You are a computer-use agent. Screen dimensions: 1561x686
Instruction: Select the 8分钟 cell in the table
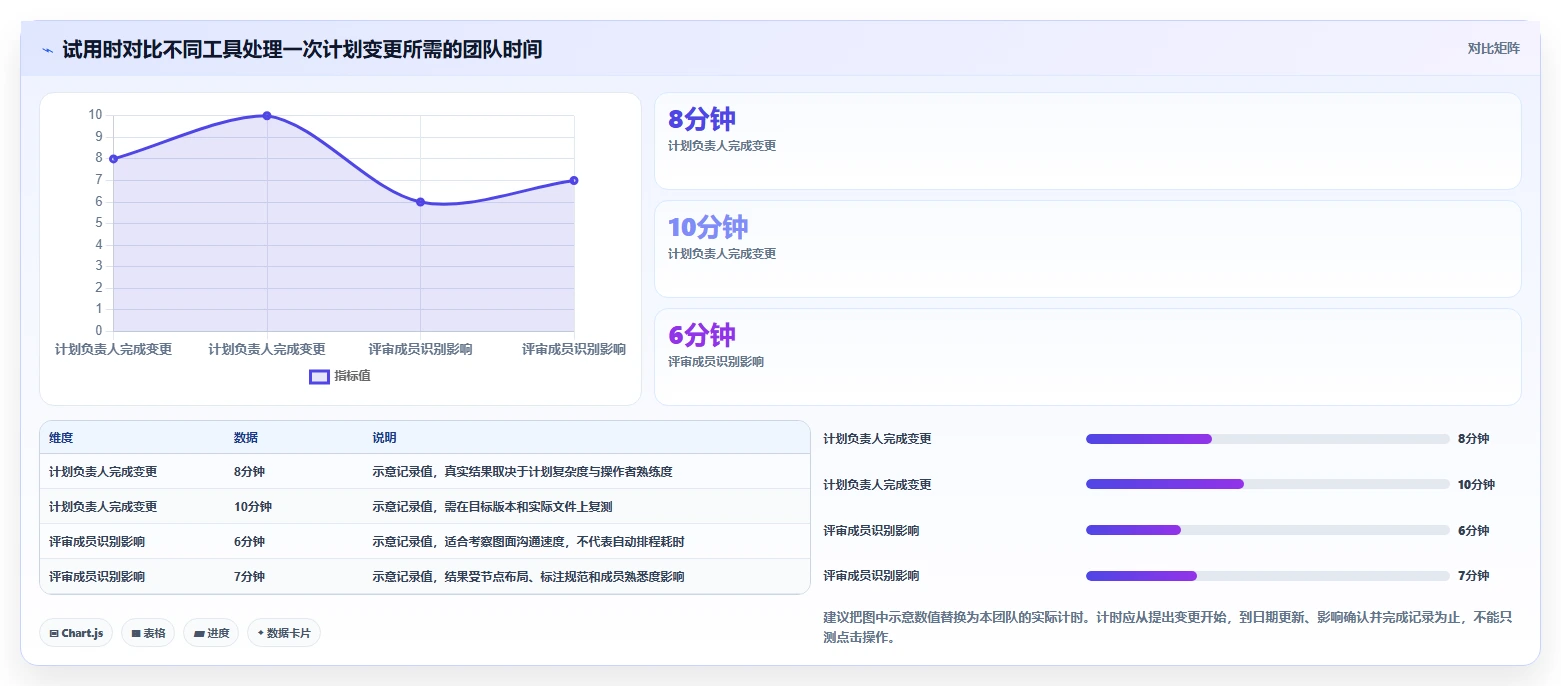point(250,472)
